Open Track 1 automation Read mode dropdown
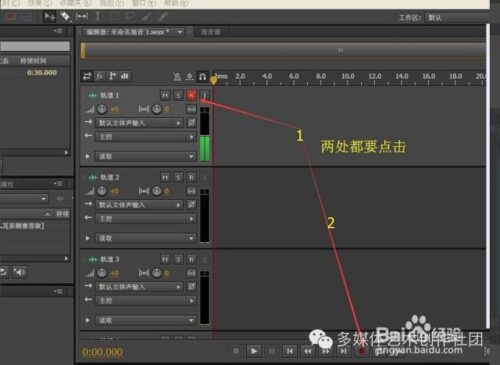 pos(146,156)
